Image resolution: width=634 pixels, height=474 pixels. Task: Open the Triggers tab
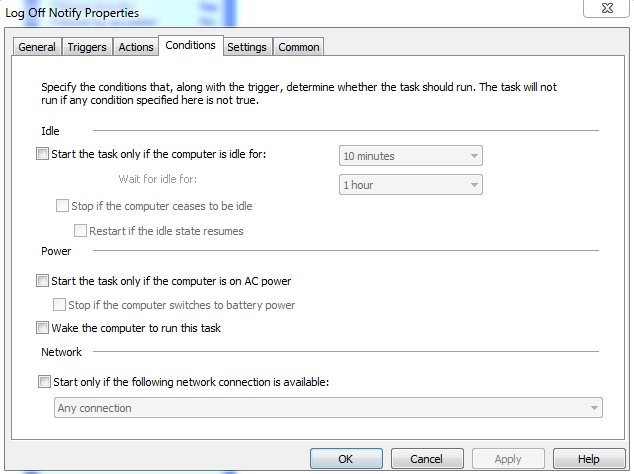[x=87, y=47]
